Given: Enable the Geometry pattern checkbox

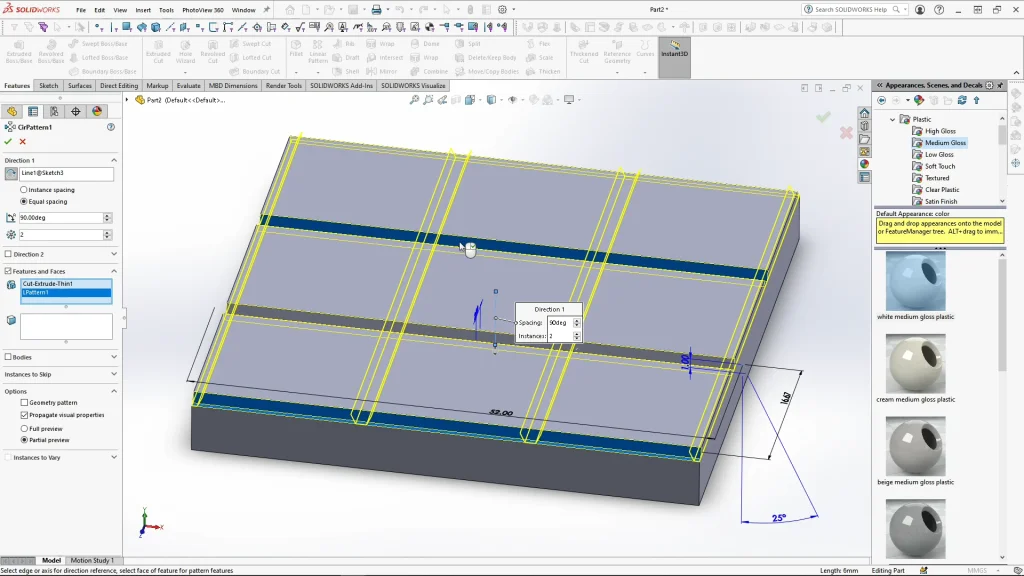Looking at the screenshot, I should tap(24, 403).
